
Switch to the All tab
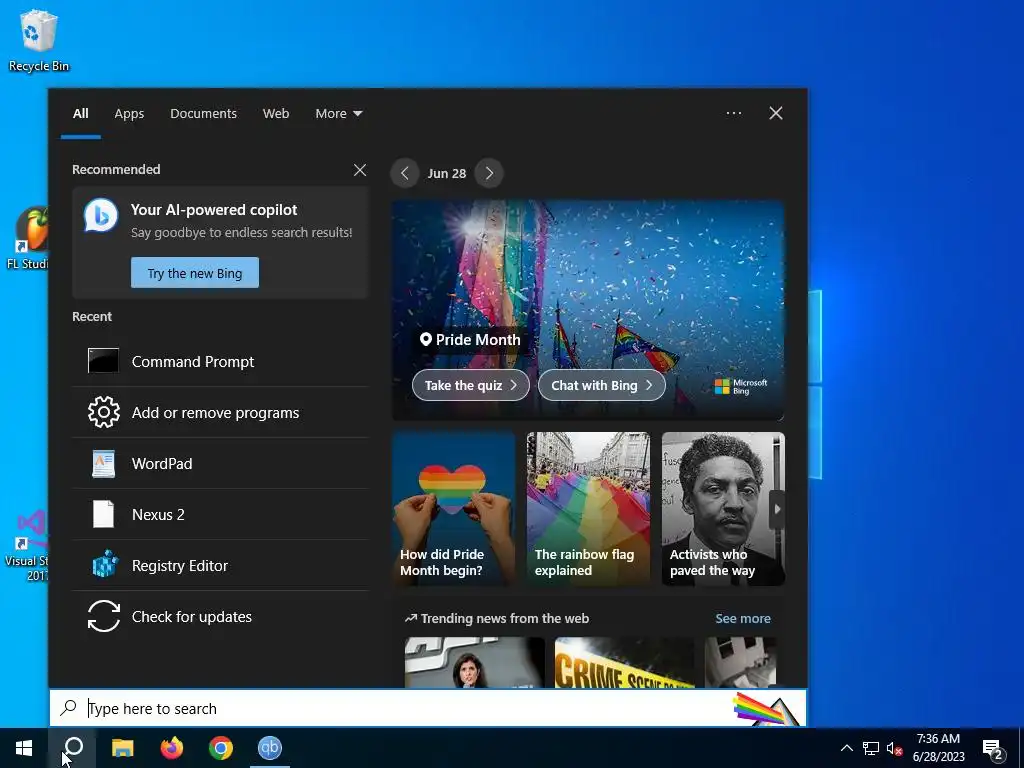click(80, 114)
